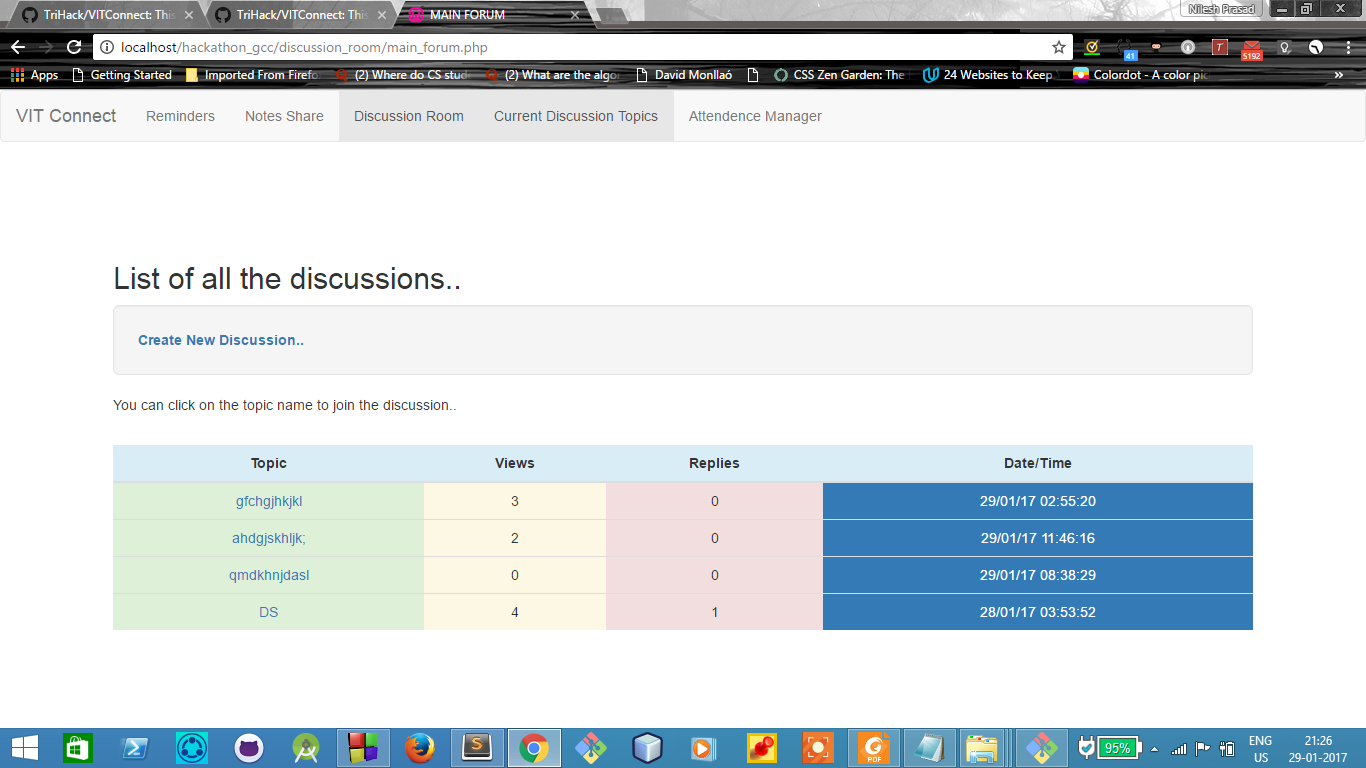Click the battery 95% tray indicator
The height and width of the screenshot is (768, 1366).
tap(1108, 747)
